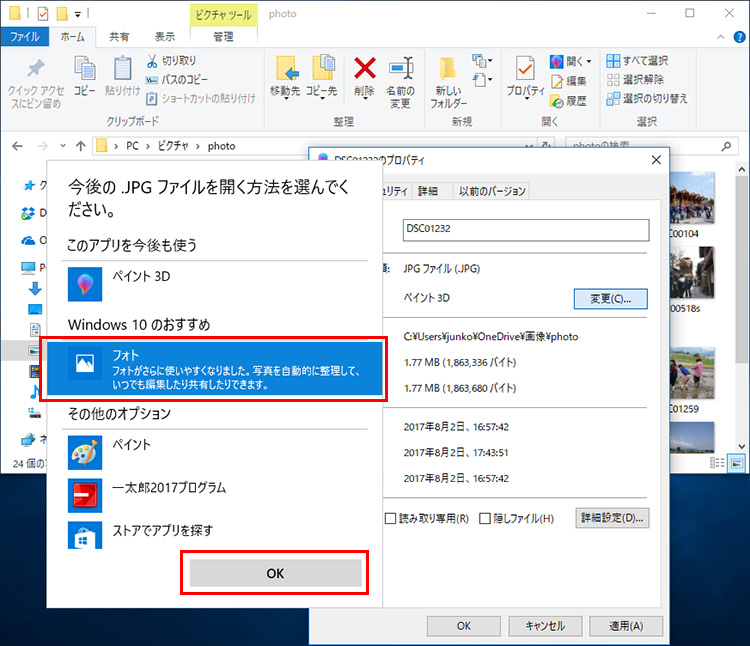Choose Ichitaro 2017 (一太郎2017プログラム)
This screenshot has height=646, width=750.
(x=215, y=495)
